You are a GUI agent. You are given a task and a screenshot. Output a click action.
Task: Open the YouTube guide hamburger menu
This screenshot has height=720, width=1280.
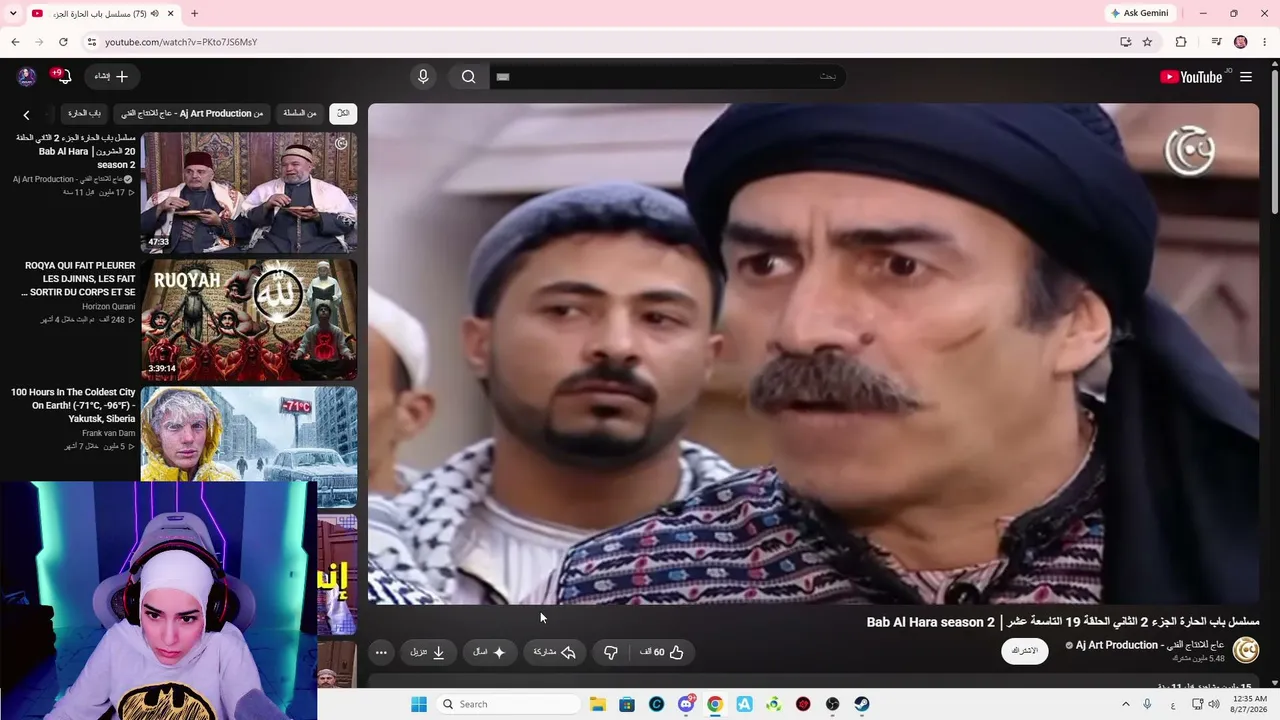[1246, 77]
